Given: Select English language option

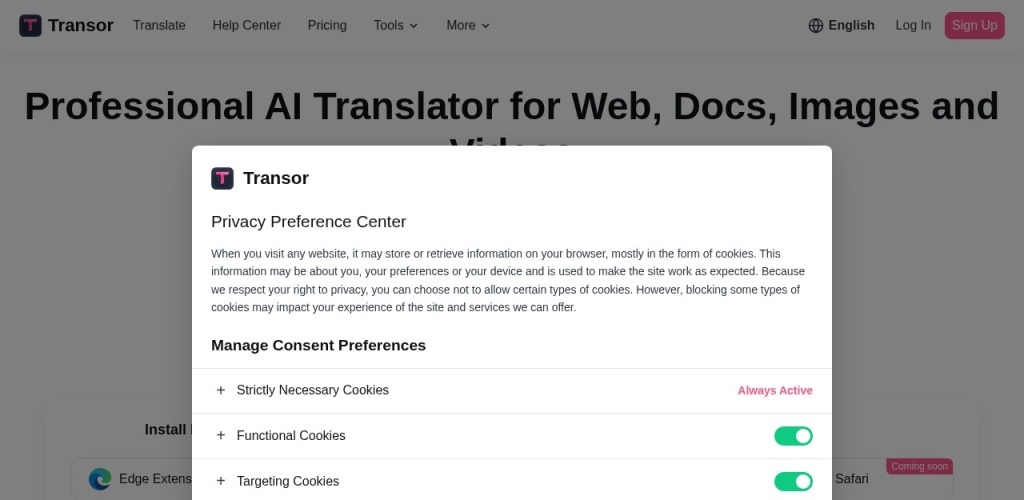Looking at the screenshot, I should [851, 25].
